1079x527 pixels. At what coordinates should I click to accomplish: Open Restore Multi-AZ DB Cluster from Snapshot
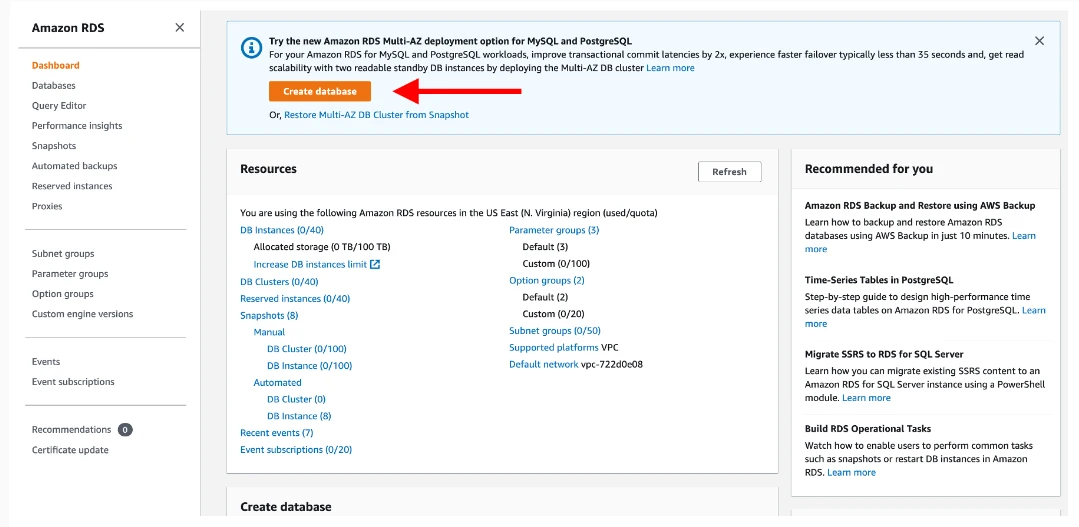(376, 115)
